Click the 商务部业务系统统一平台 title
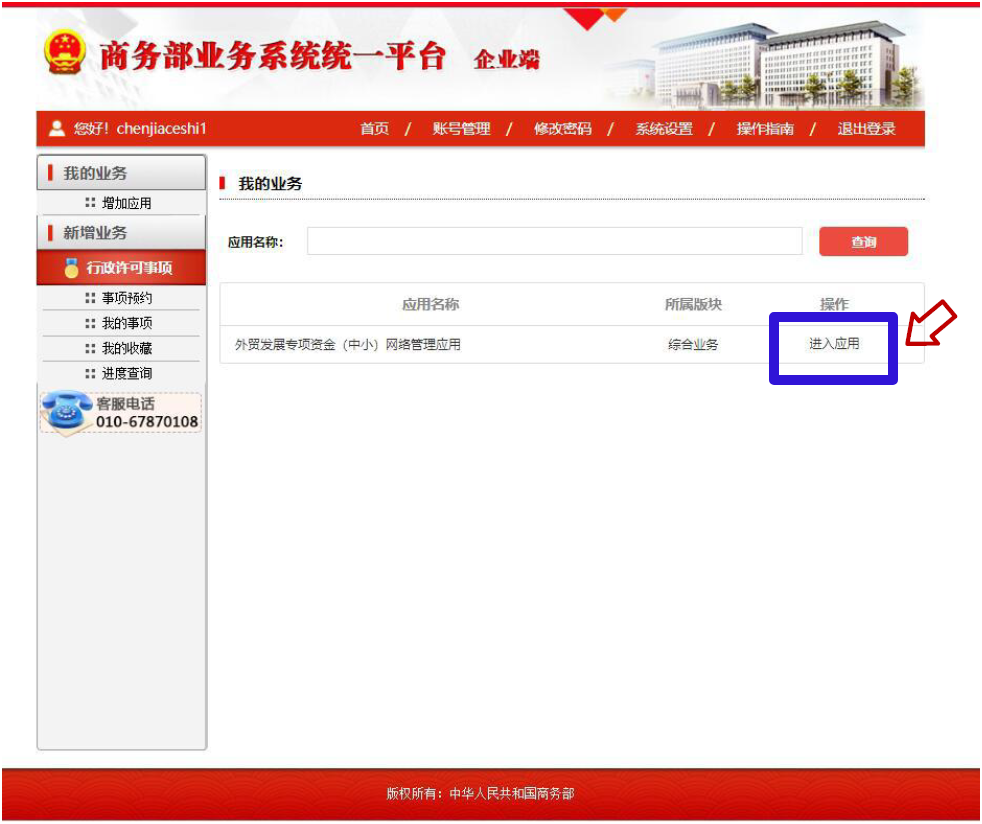Viewport: 982px width, 824px height. tap(272, 56)
